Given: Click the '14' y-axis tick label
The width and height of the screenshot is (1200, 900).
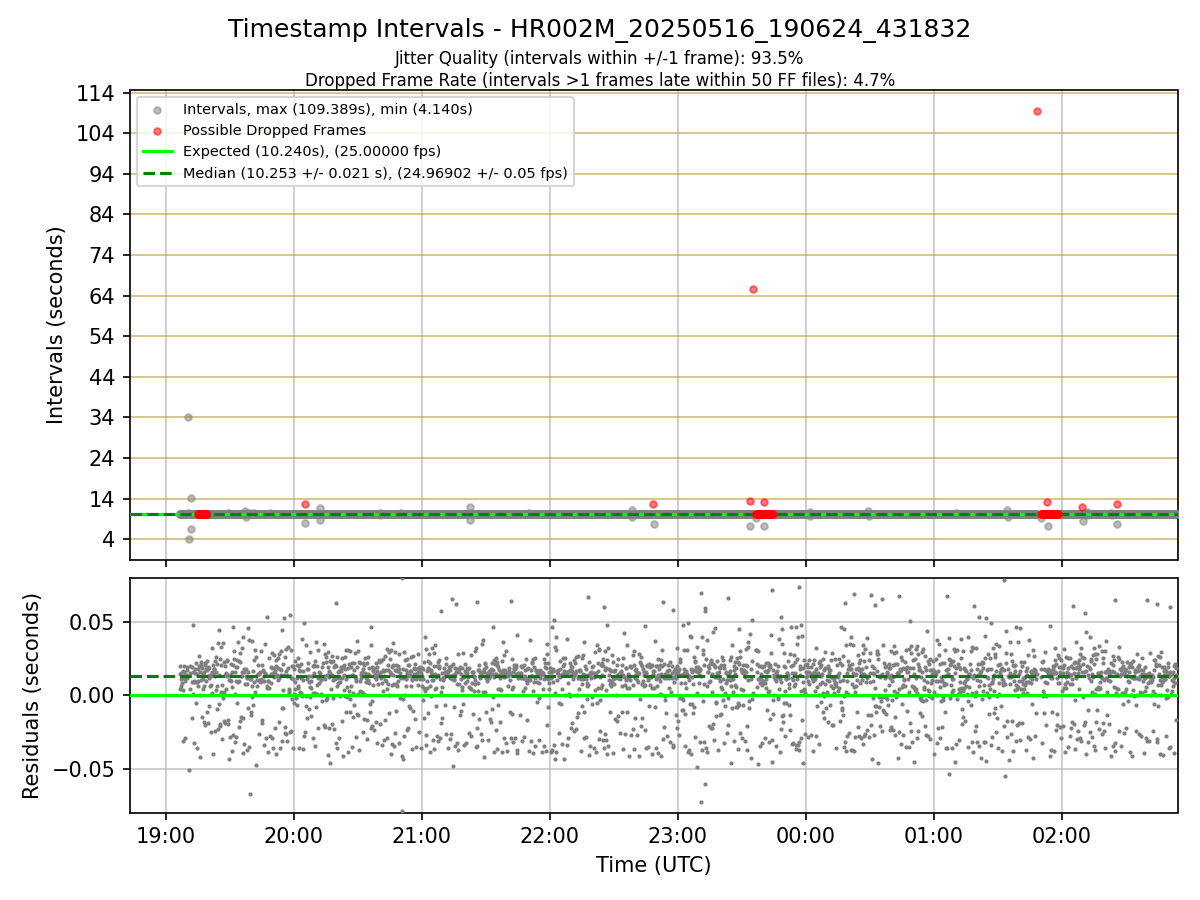Looking at the screenshot, I should tap(101, 499).
